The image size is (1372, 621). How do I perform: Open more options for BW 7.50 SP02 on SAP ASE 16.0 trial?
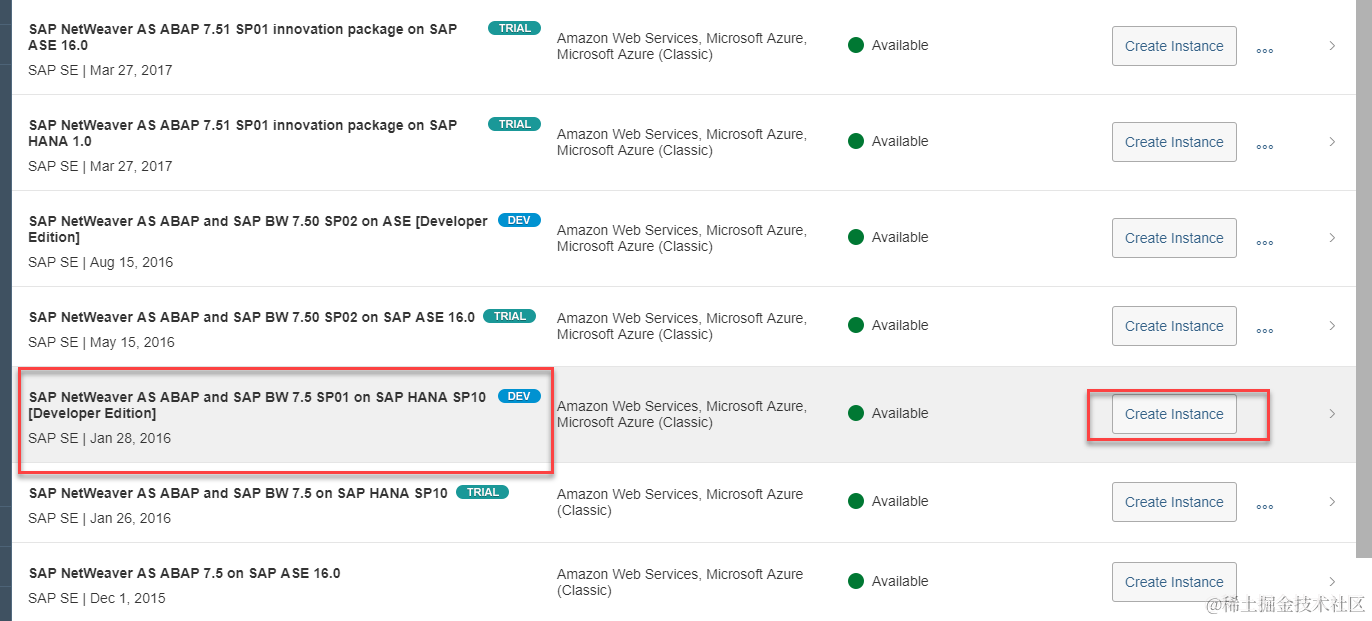tap(1264, 330)
